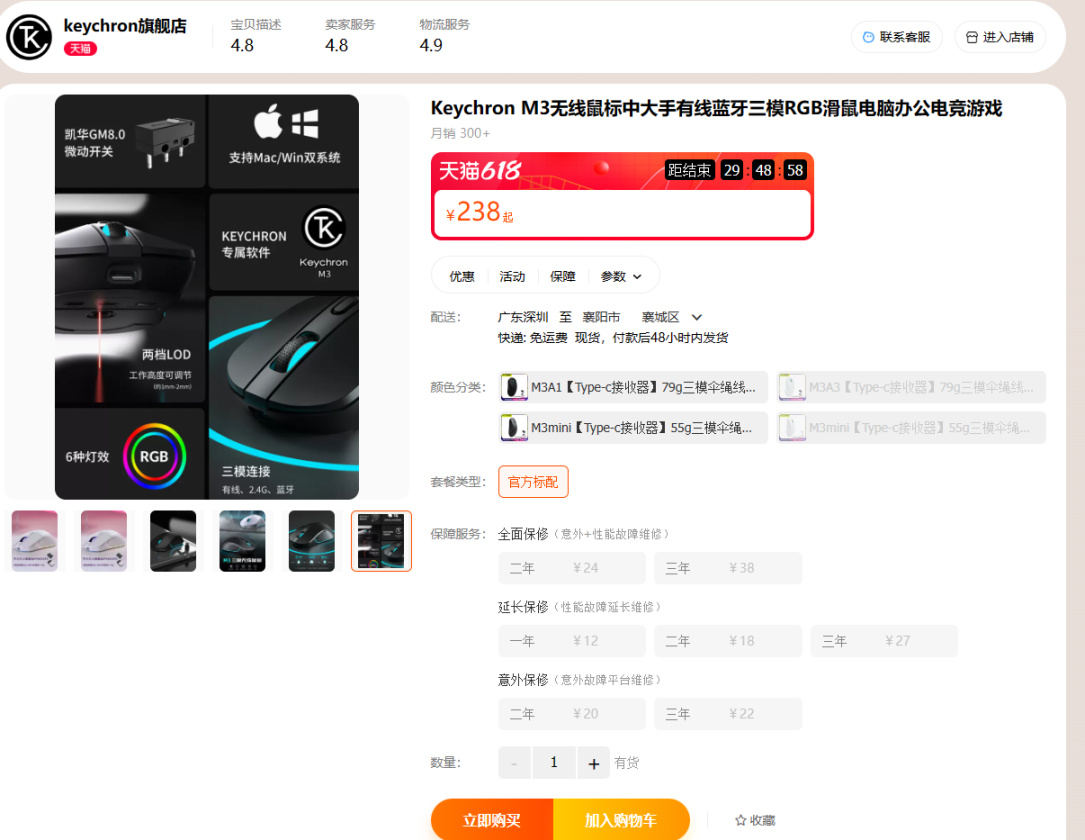This screenshot has width=1085, height=840.
Task: Choose the white M3mini 55g color option
Action: (911, 428)
